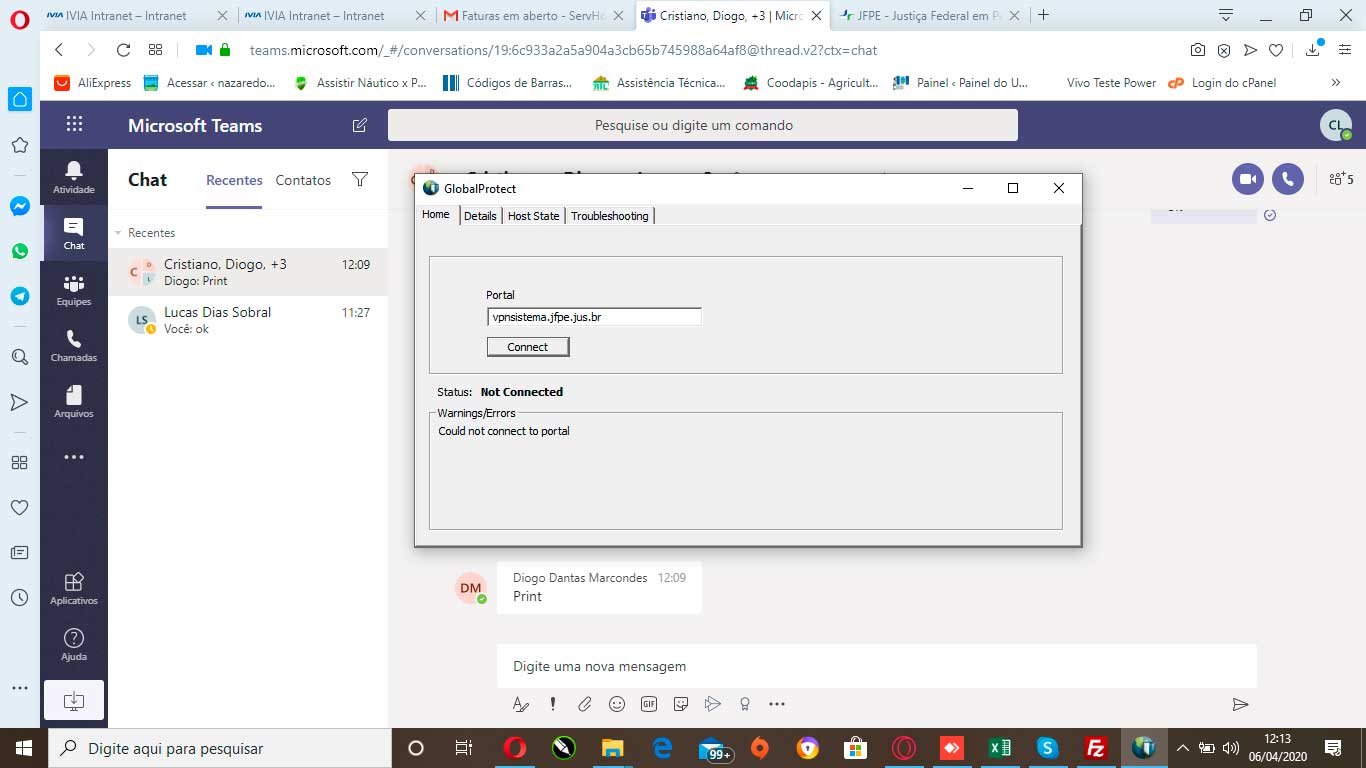Start an audio call in Teams

(x=1288, y=179)
